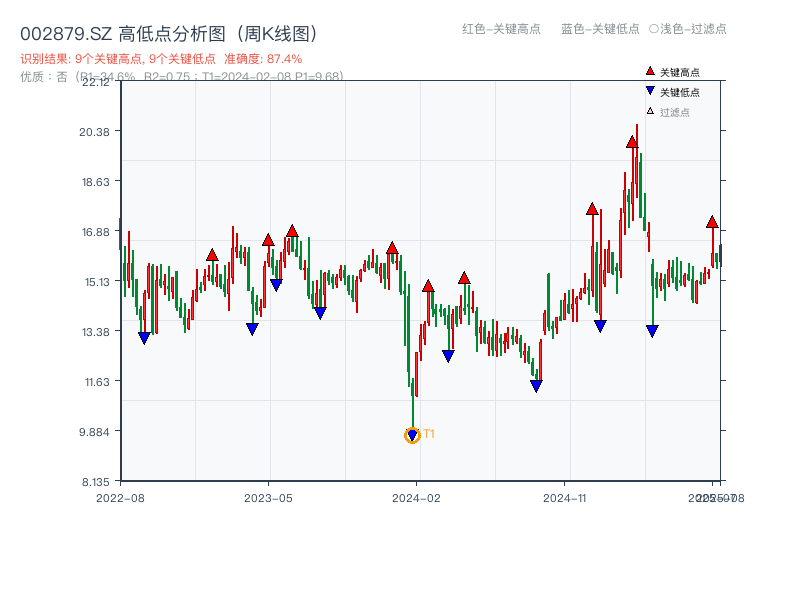
Task: Select the leftmost blue key-low triangle
Action: pos(144,338)
